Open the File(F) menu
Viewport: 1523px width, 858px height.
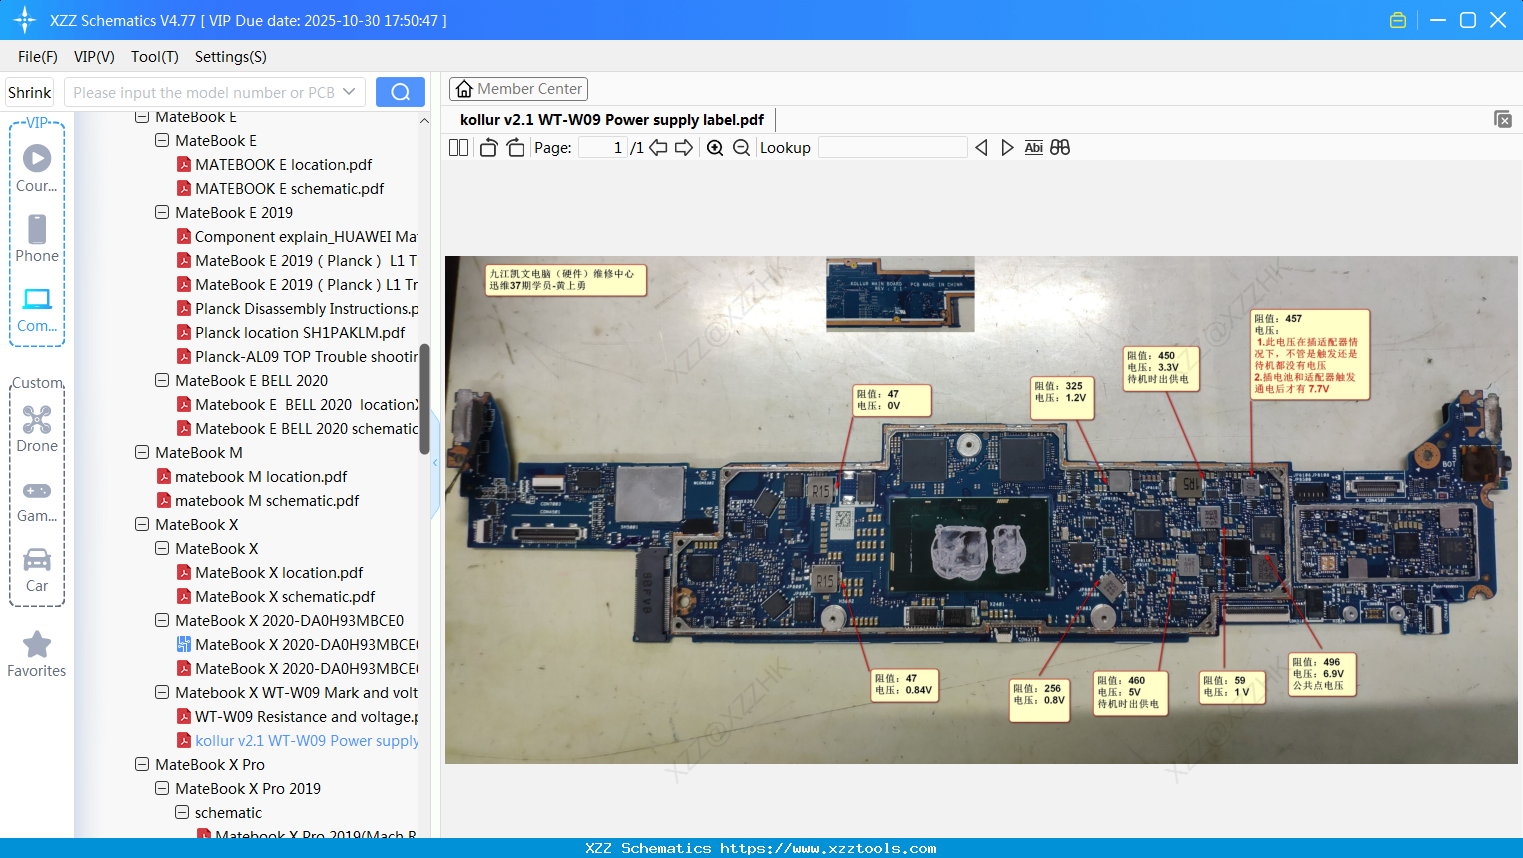pos(38,57)
